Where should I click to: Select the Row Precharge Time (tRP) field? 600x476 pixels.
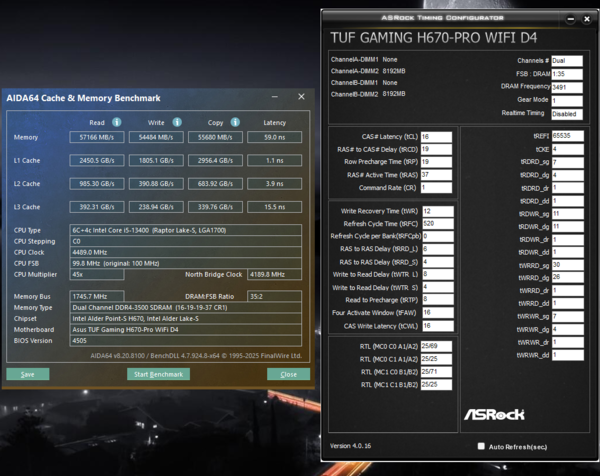437,162
